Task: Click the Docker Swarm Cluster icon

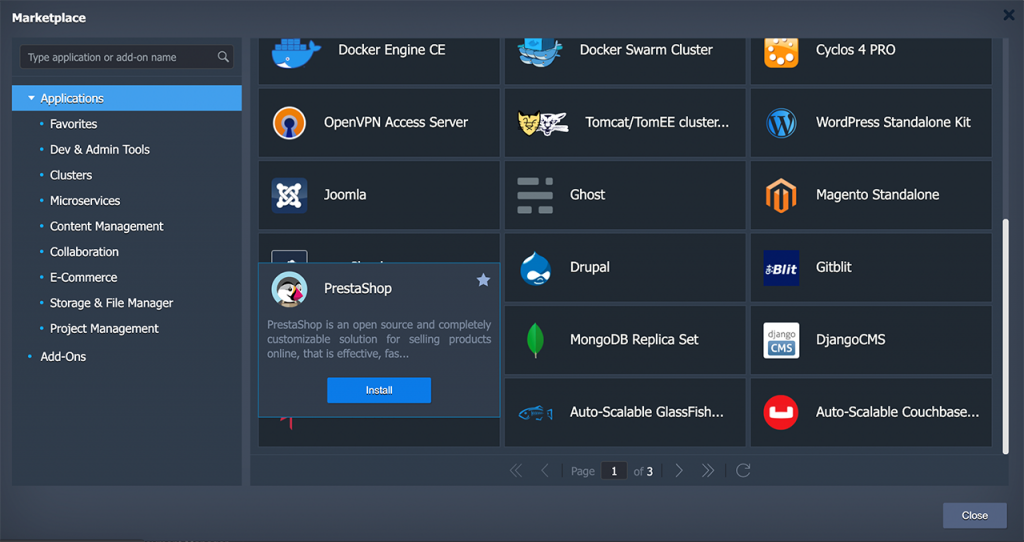Action: (x=540, y=52)
